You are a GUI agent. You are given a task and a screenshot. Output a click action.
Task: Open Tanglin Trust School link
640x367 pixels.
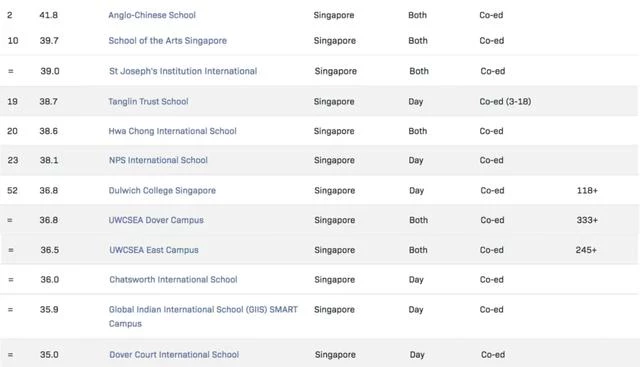(148, 101)
